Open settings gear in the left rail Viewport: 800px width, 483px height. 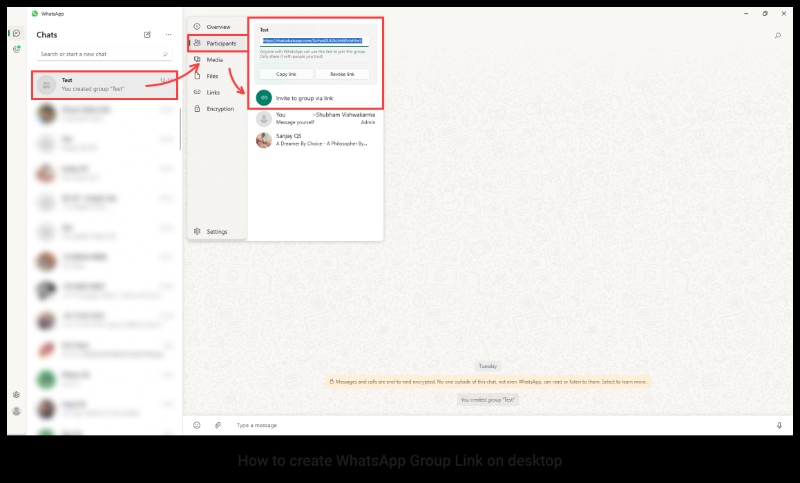click(16, 395)
